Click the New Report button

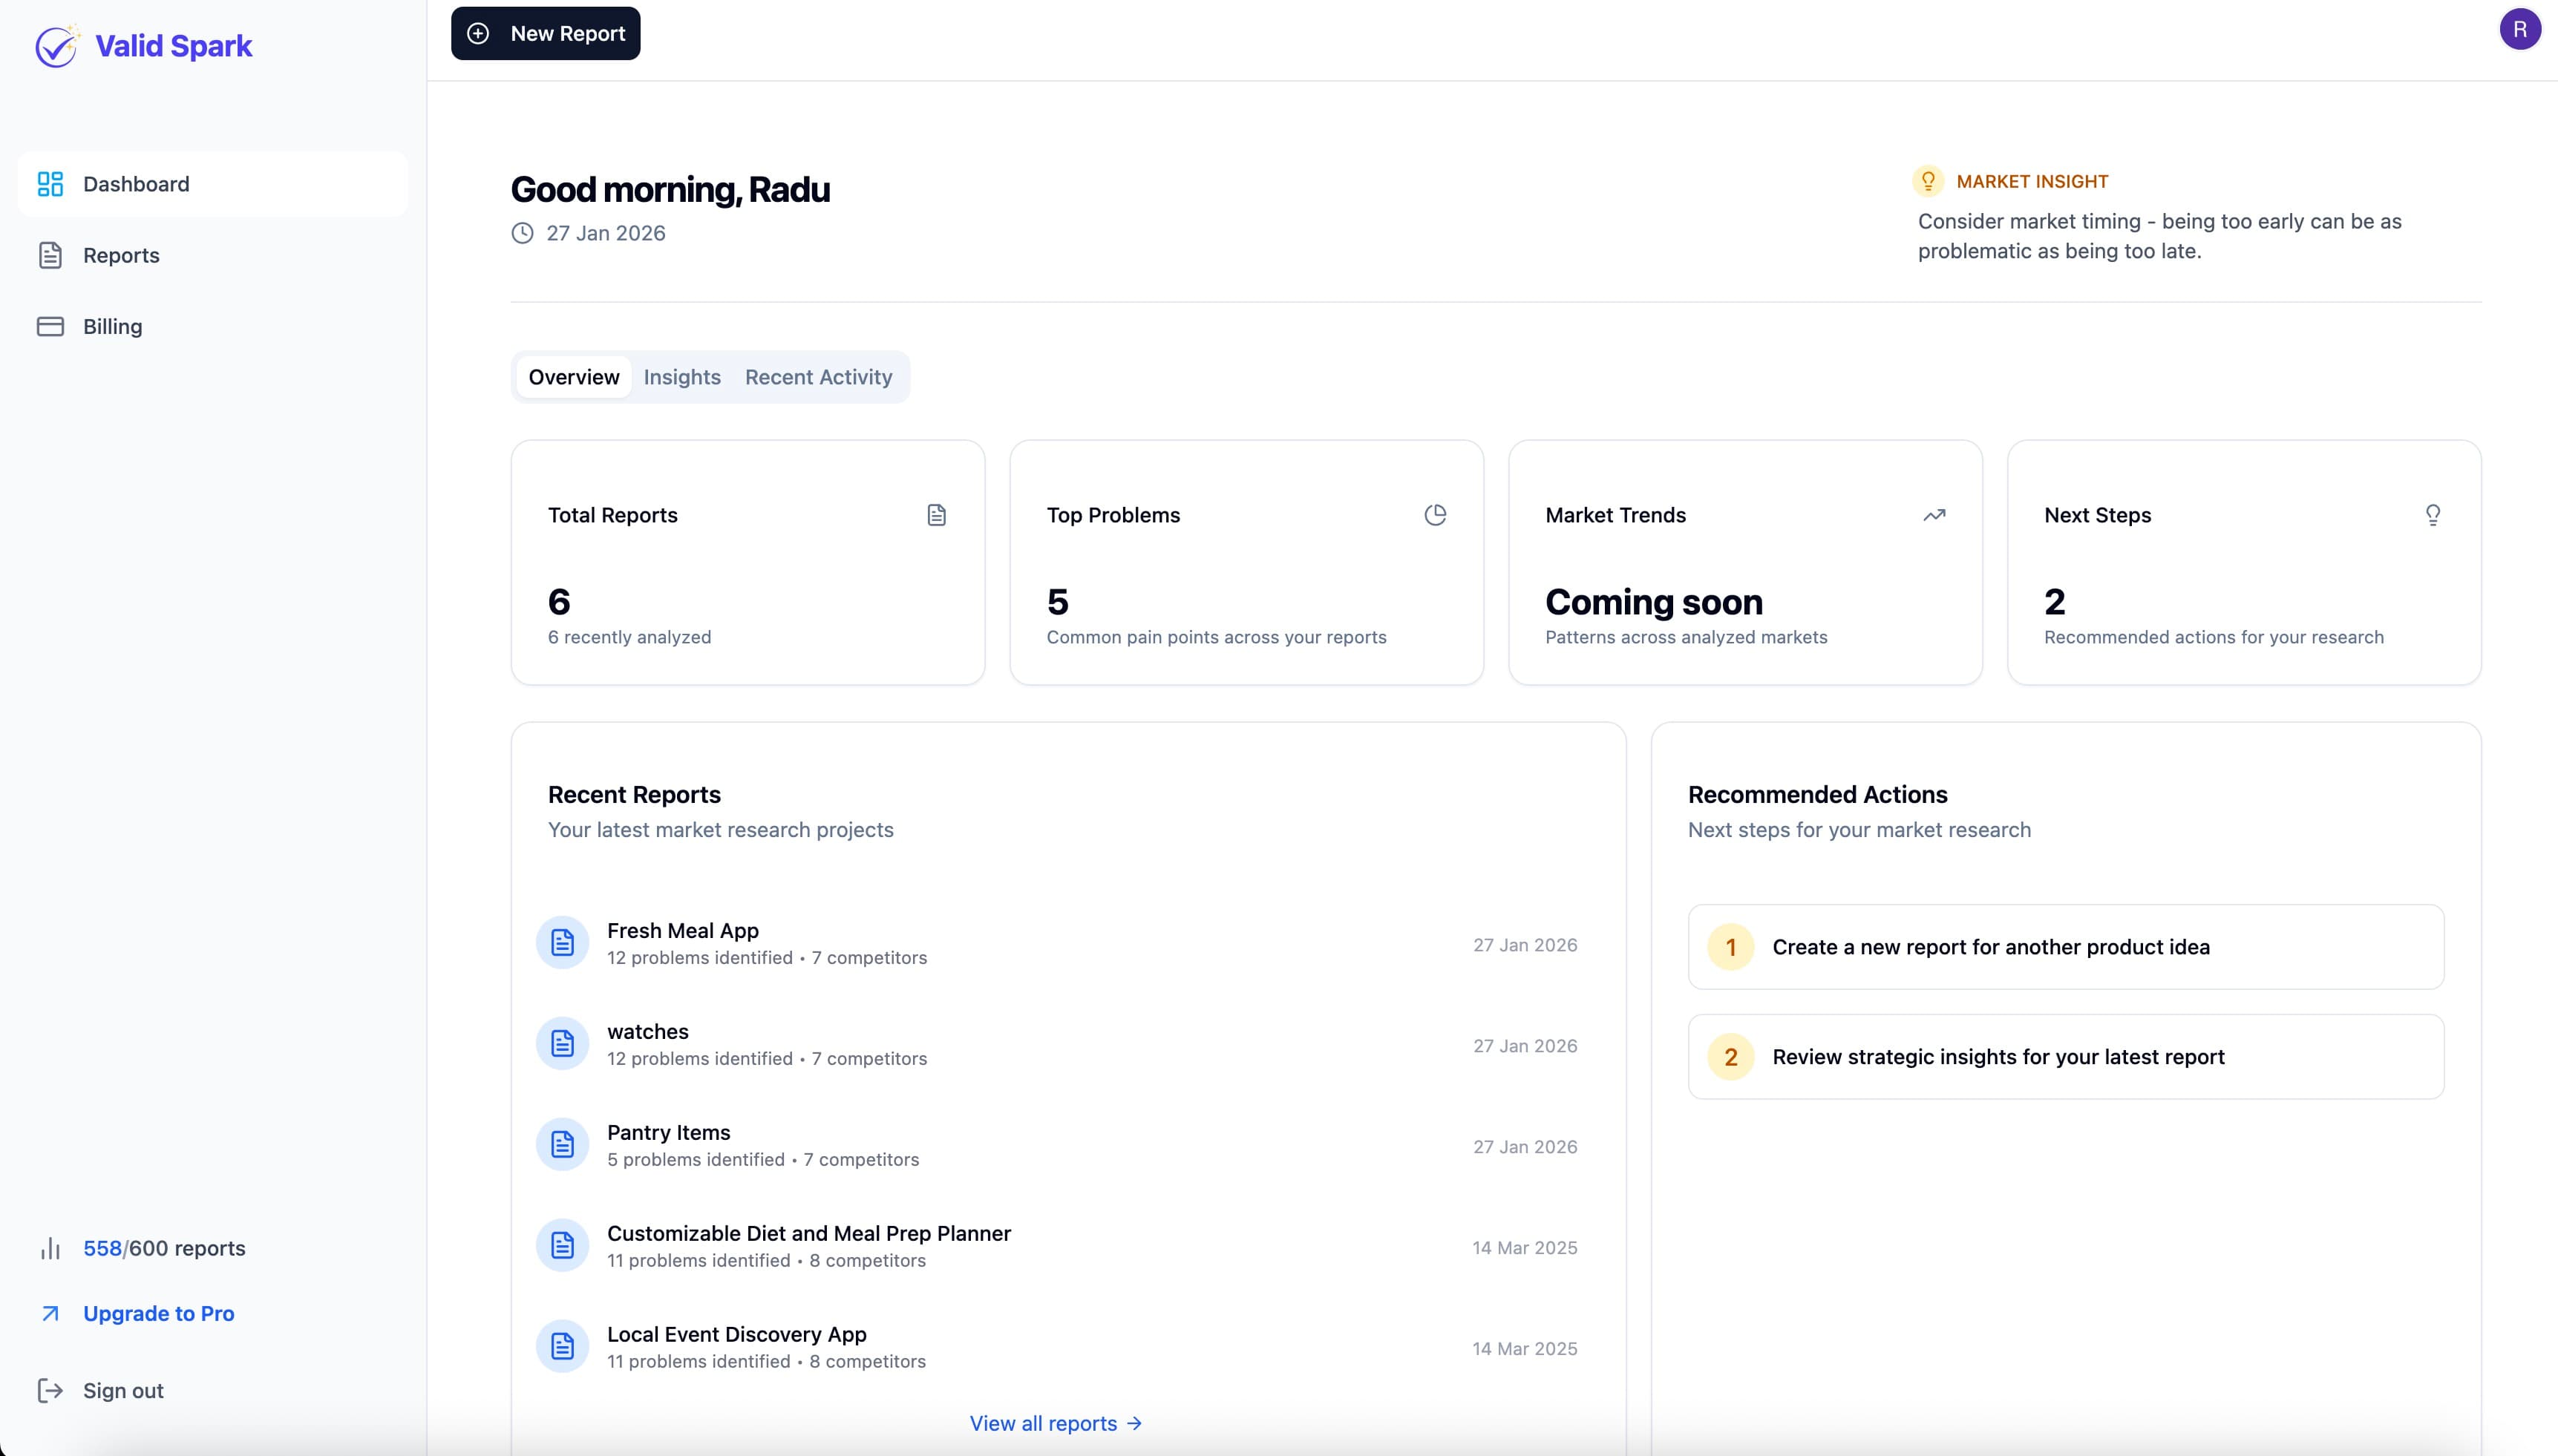point(545,33)
